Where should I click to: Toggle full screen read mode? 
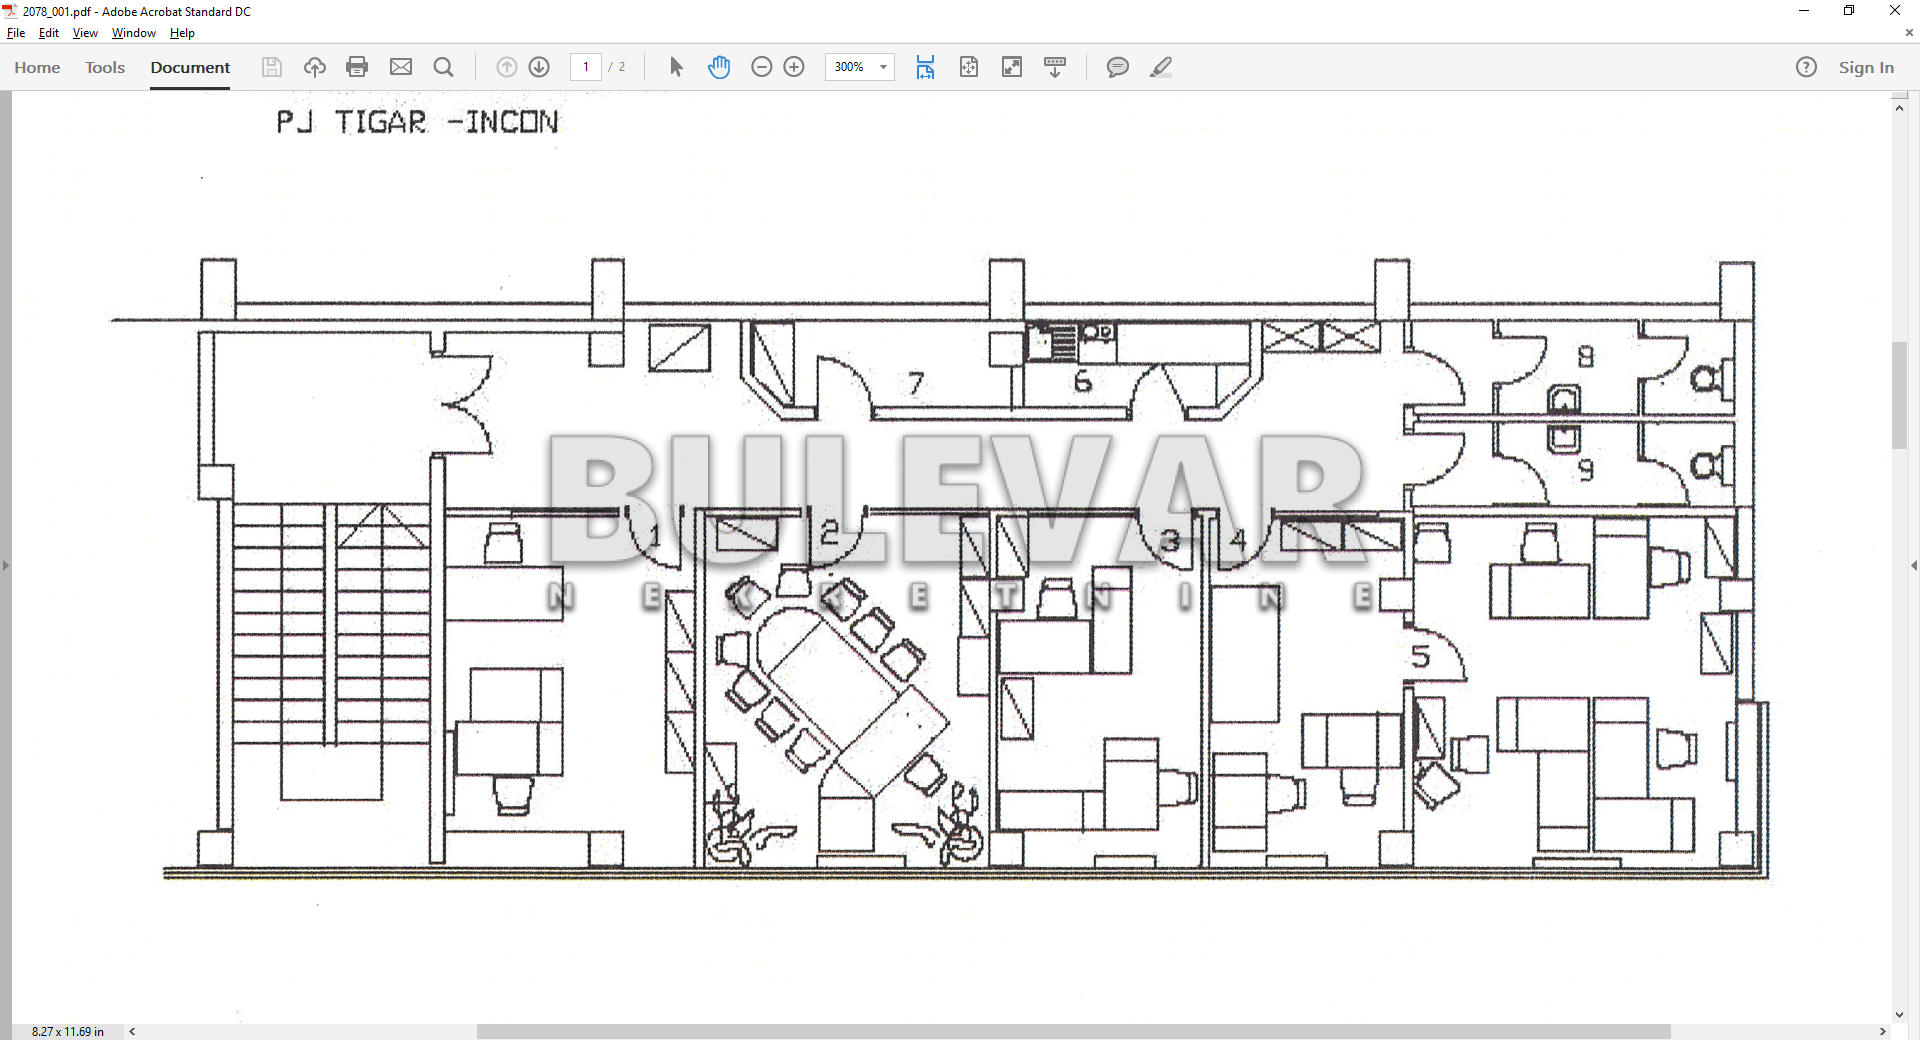tap(1012, 67)
